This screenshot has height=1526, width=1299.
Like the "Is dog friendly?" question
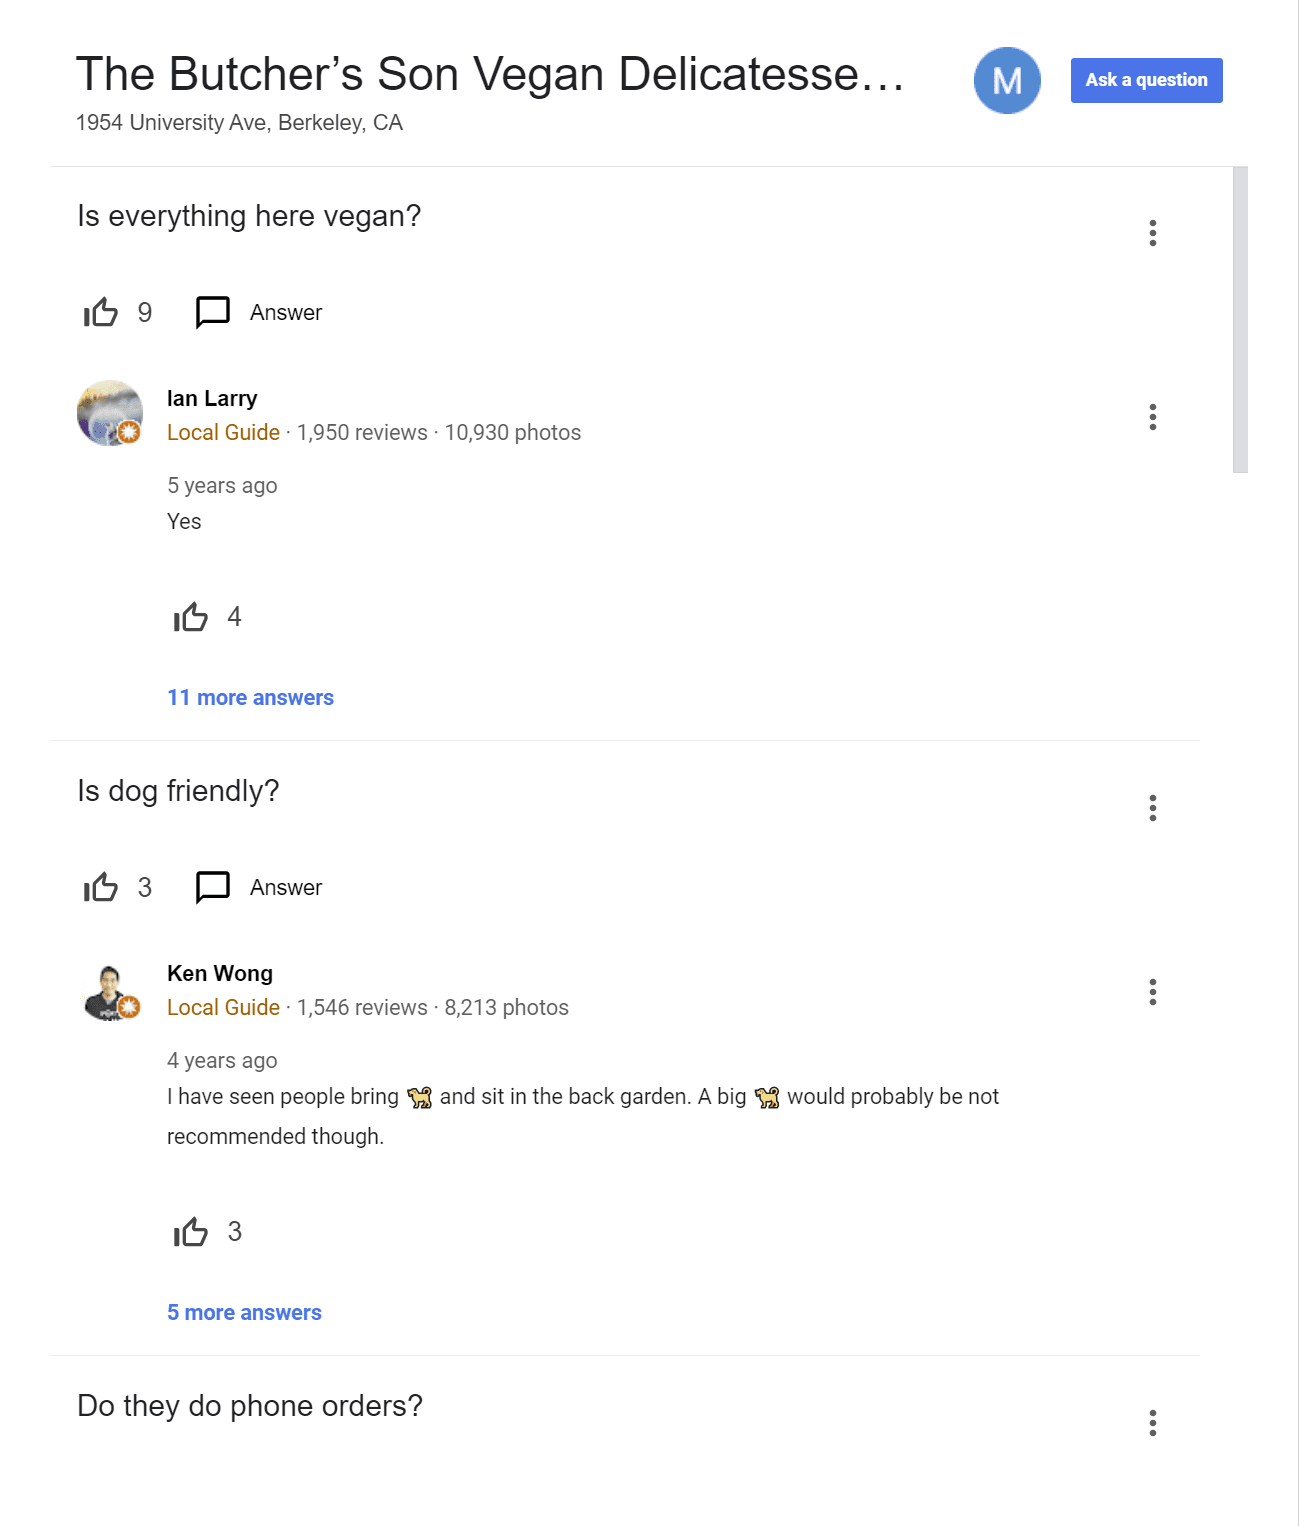coord(101,888)
